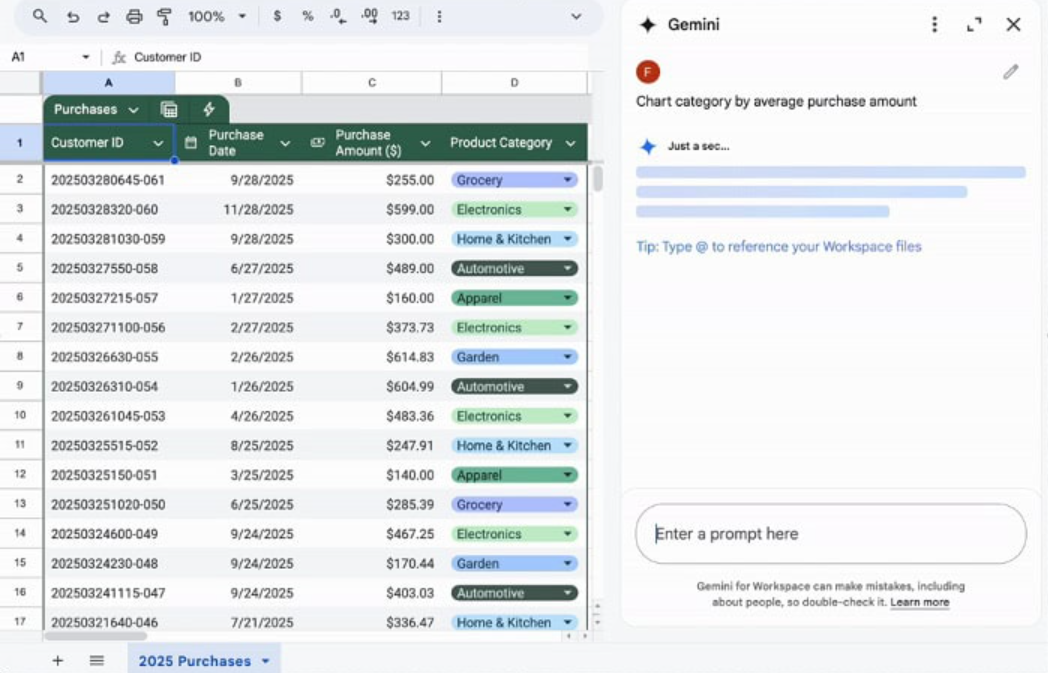Viewport: 1048px width, 673px height.
Task: Click the Learn more link
Action: [919, 603]
